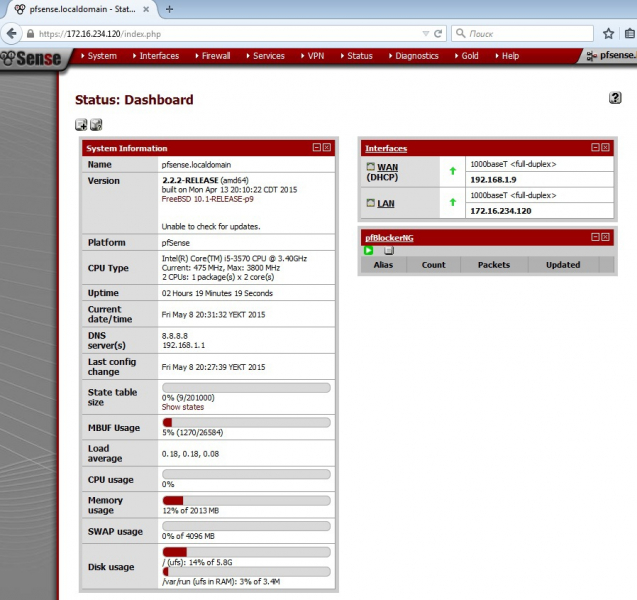Viewport: 637px width, 600px height.
Task: Minimize the Interfaces widget
Action: pos(595,148)
